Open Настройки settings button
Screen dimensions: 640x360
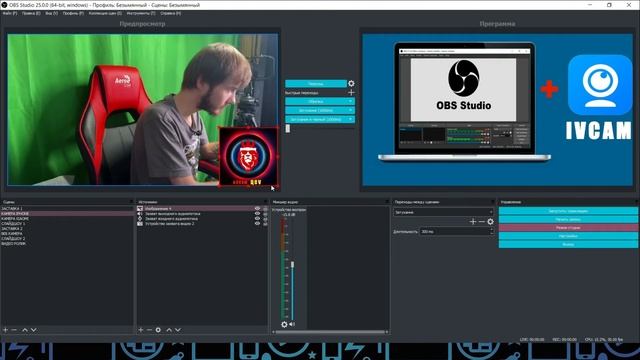(568, 236)
